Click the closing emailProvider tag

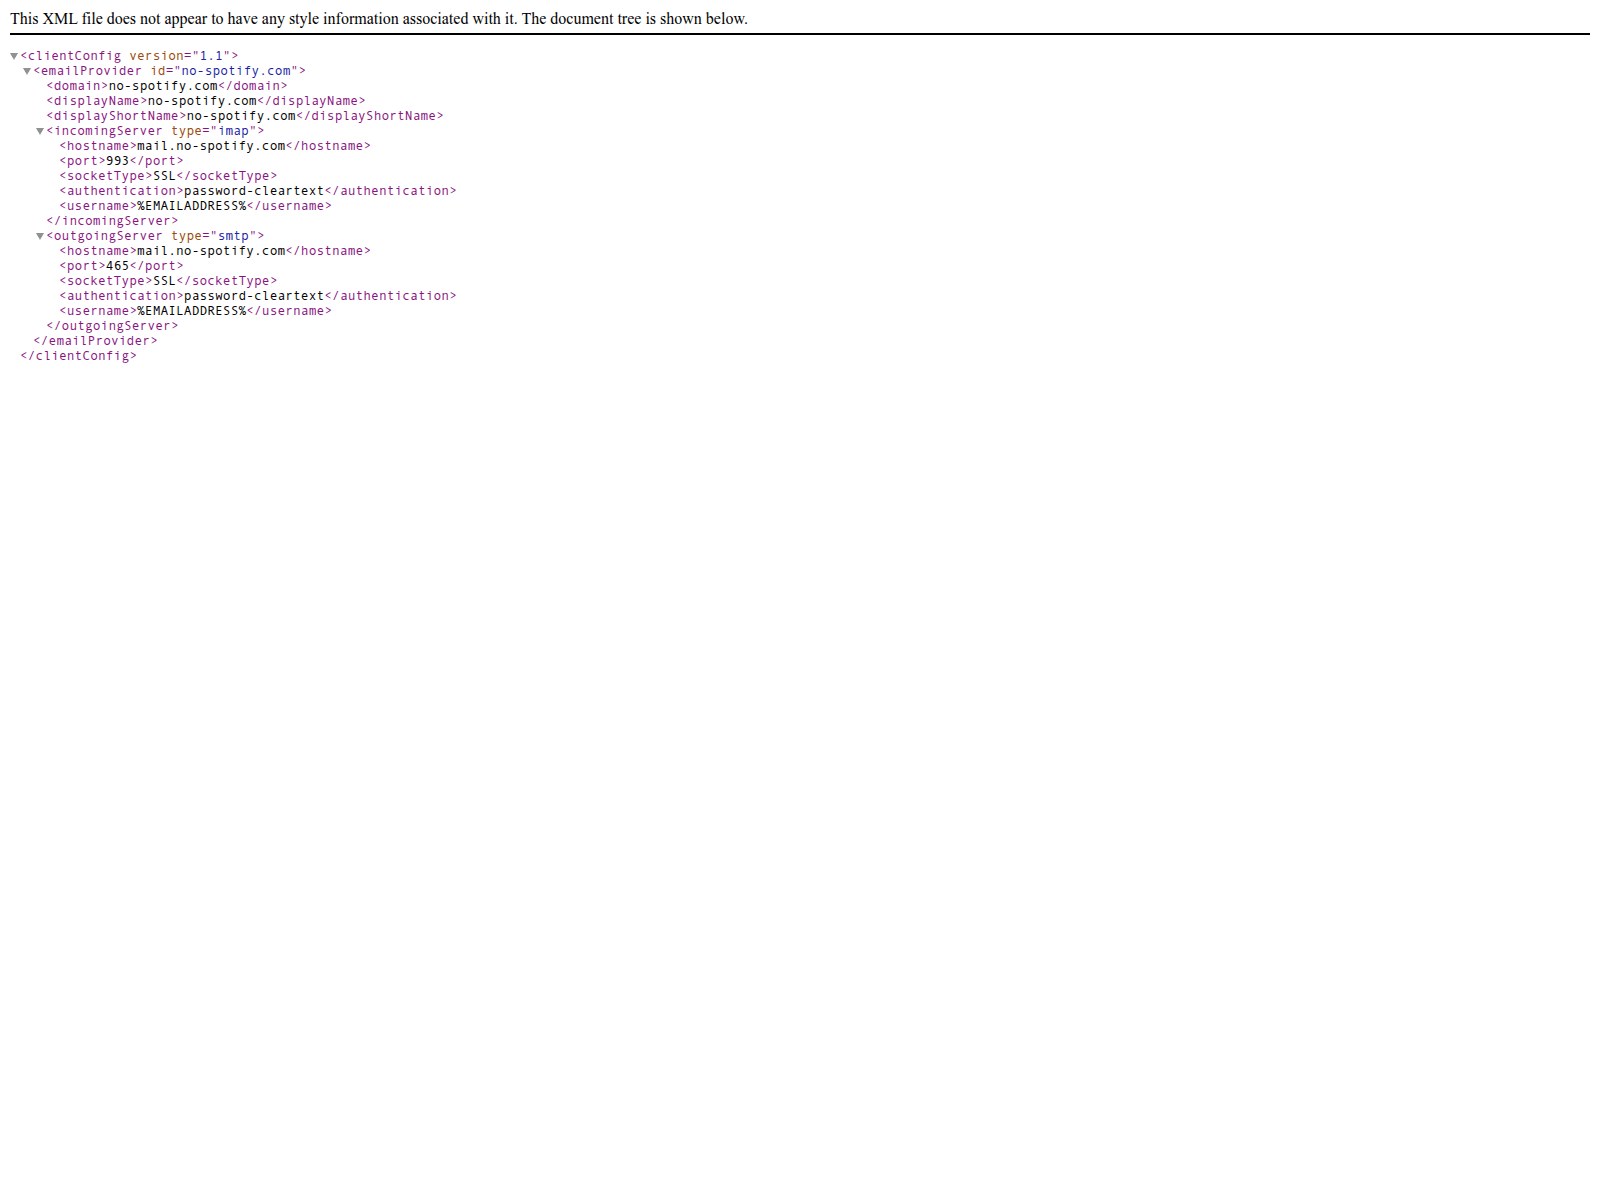pyautogui.click(x=95, y=341)
